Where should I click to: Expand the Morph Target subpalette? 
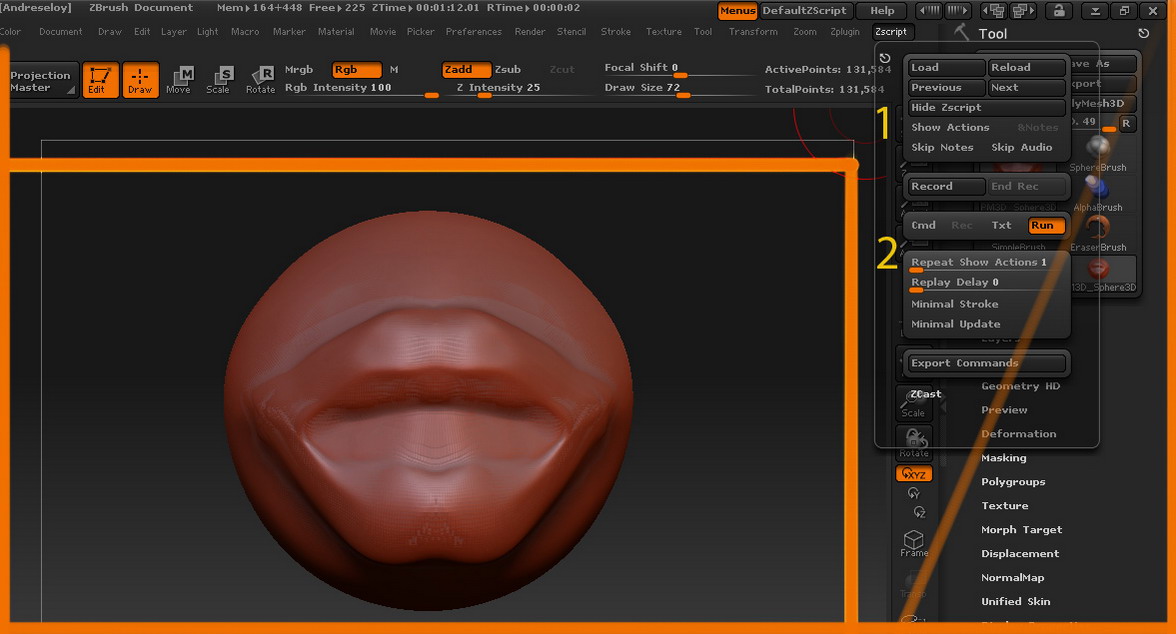1022,530
